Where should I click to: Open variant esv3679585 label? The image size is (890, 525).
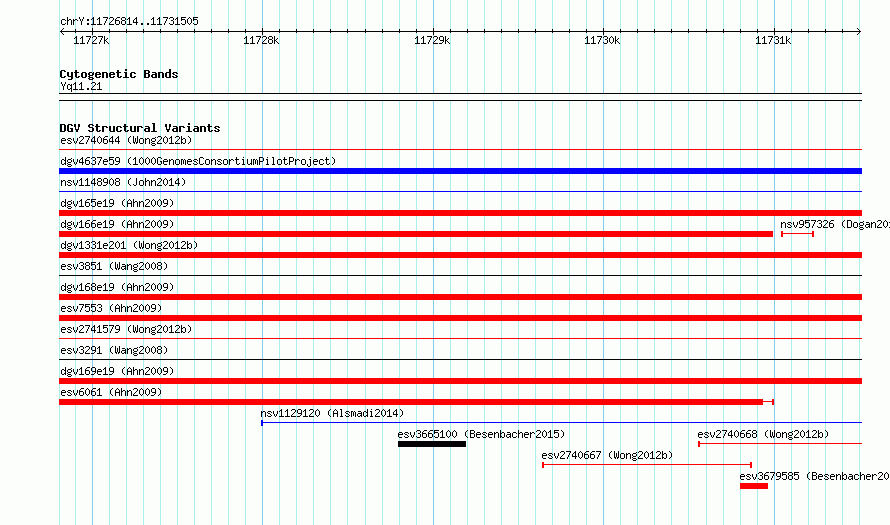(815, 476)
